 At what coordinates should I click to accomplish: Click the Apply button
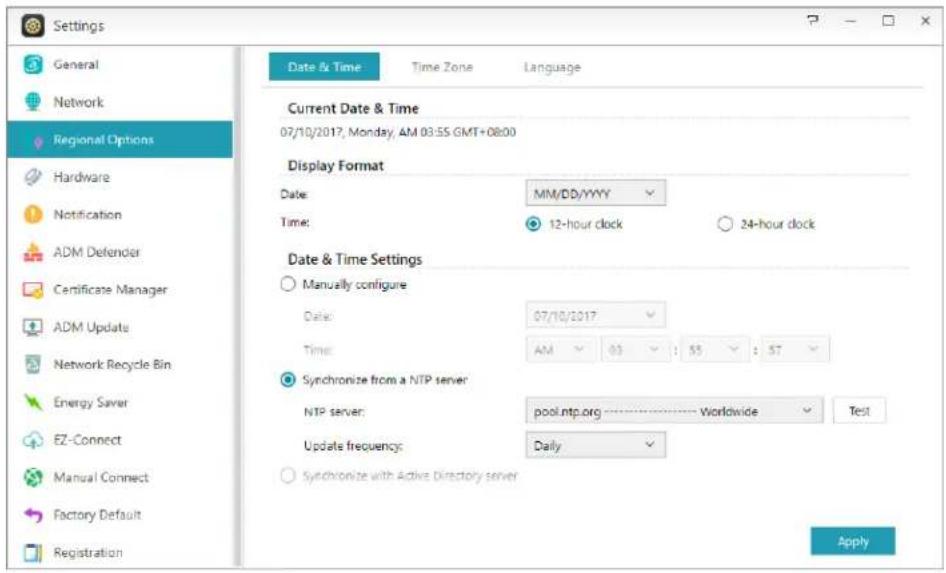(x=852, y=542)
